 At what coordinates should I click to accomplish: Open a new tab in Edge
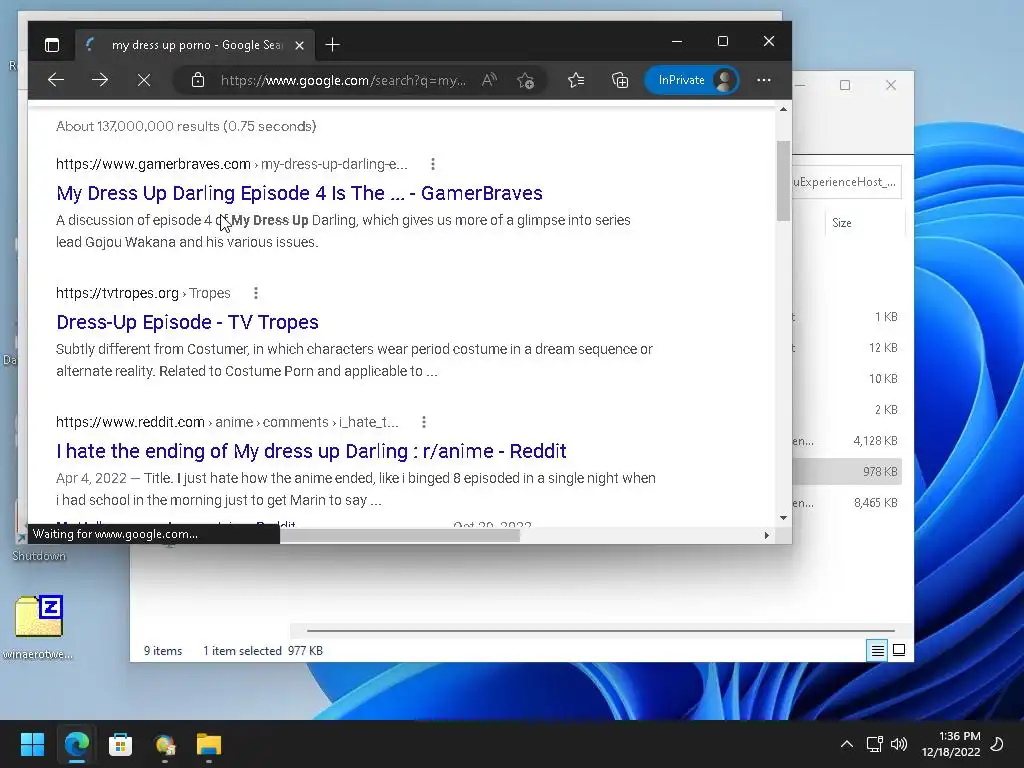[332, 45]
